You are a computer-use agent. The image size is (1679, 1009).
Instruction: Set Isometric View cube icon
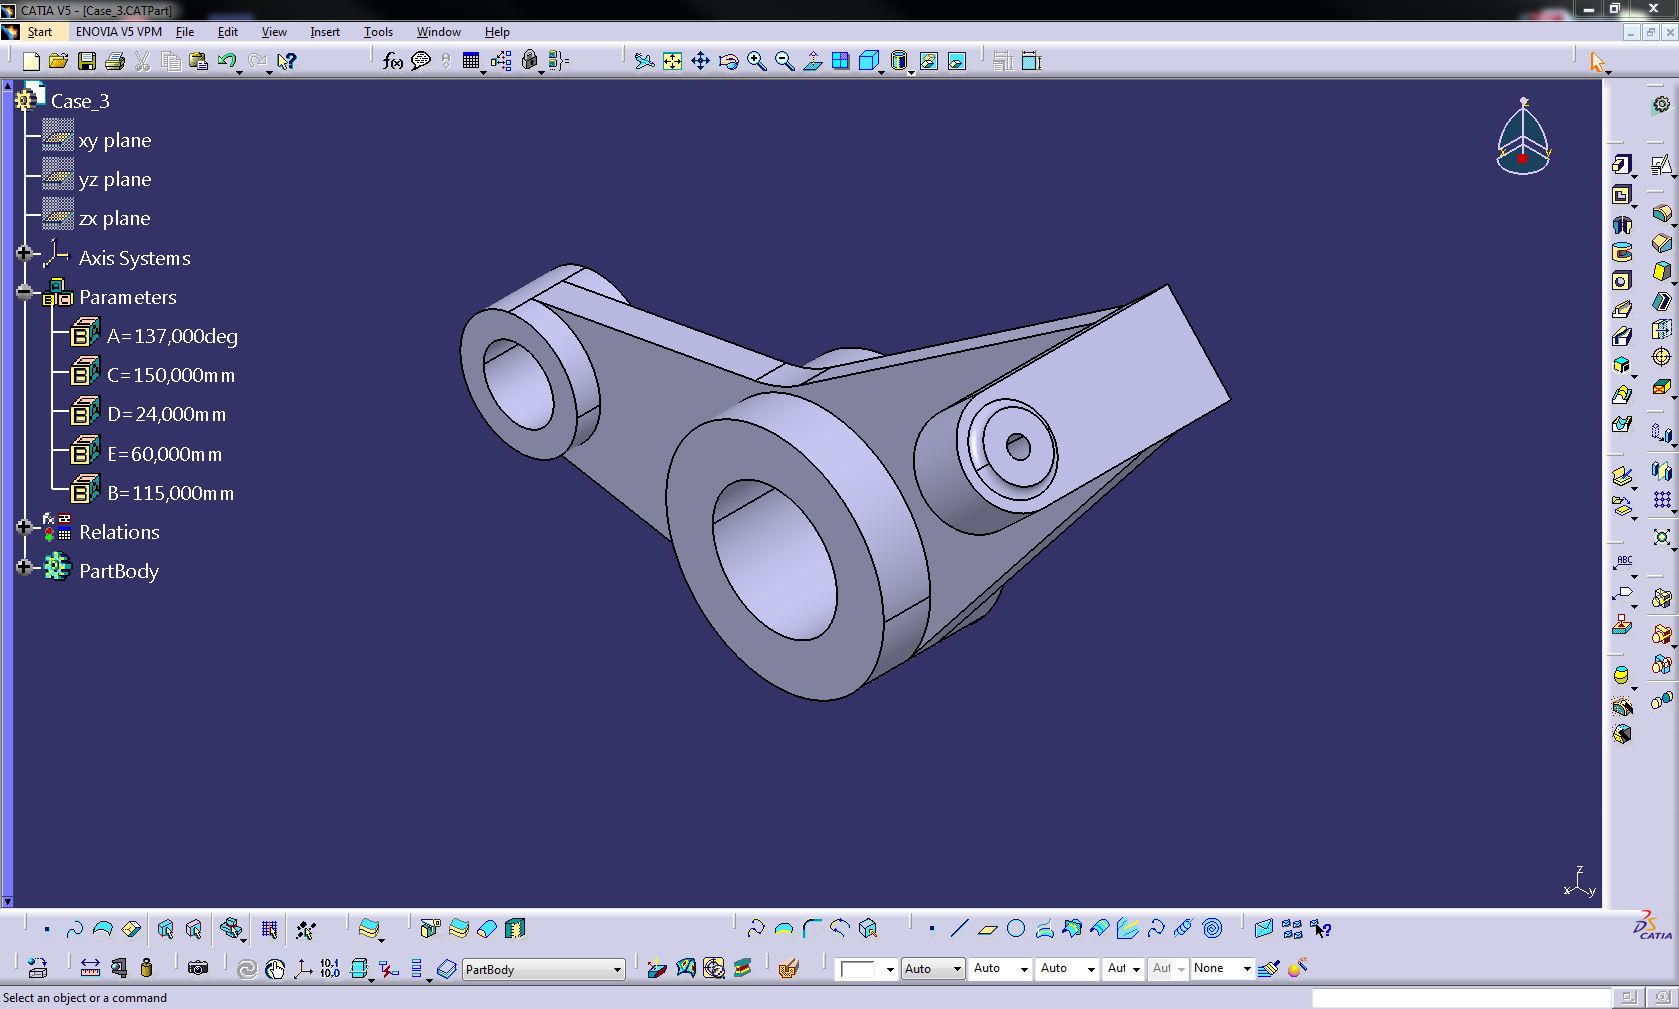868,62
